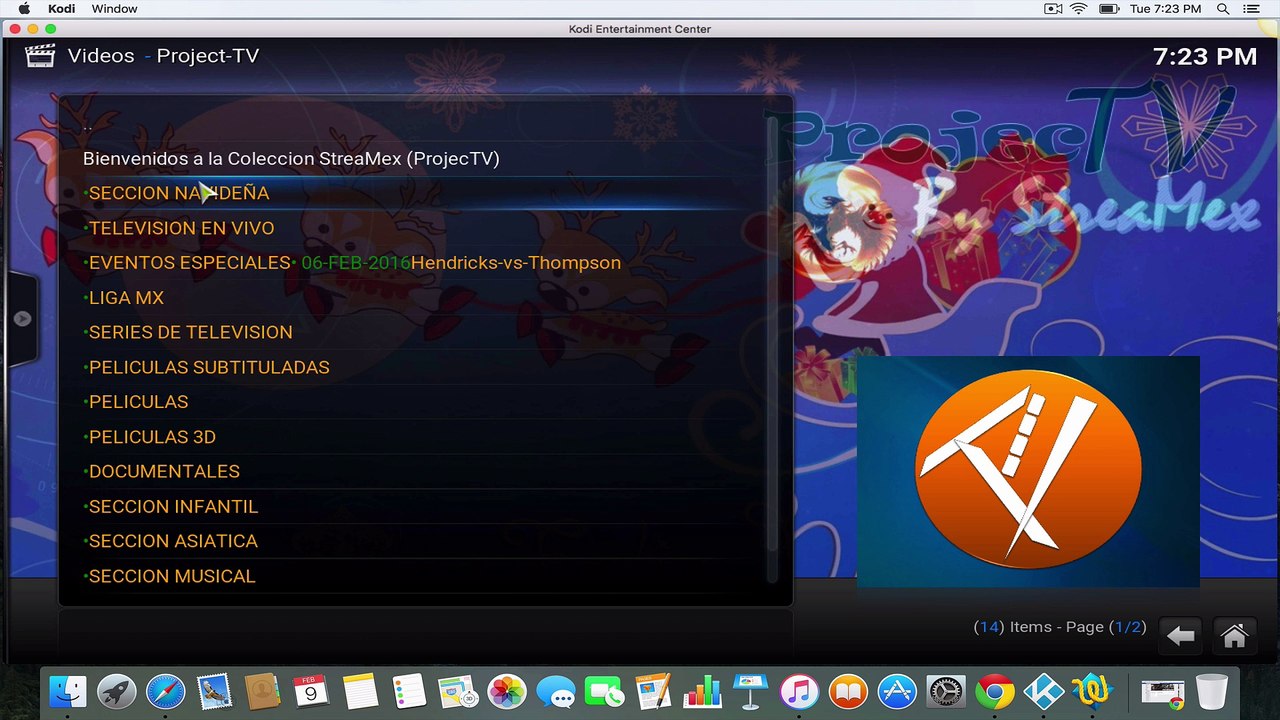Screen dimensions: 1280x720
Task: Click the Tue 7:23 PM menu bar clock
Action: [x=1165, y=9]
